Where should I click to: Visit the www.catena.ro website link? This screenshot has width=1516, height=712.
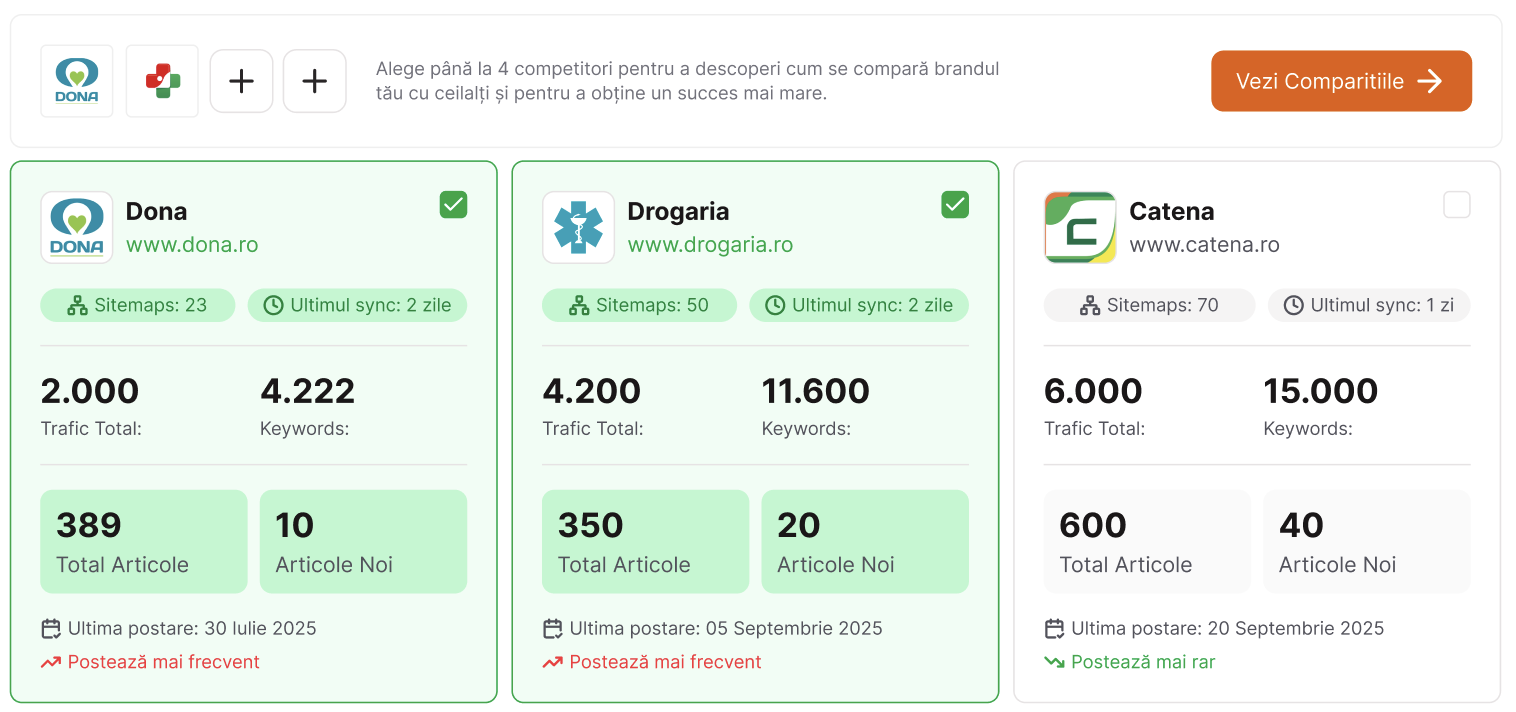click(x=1204, y=245)
